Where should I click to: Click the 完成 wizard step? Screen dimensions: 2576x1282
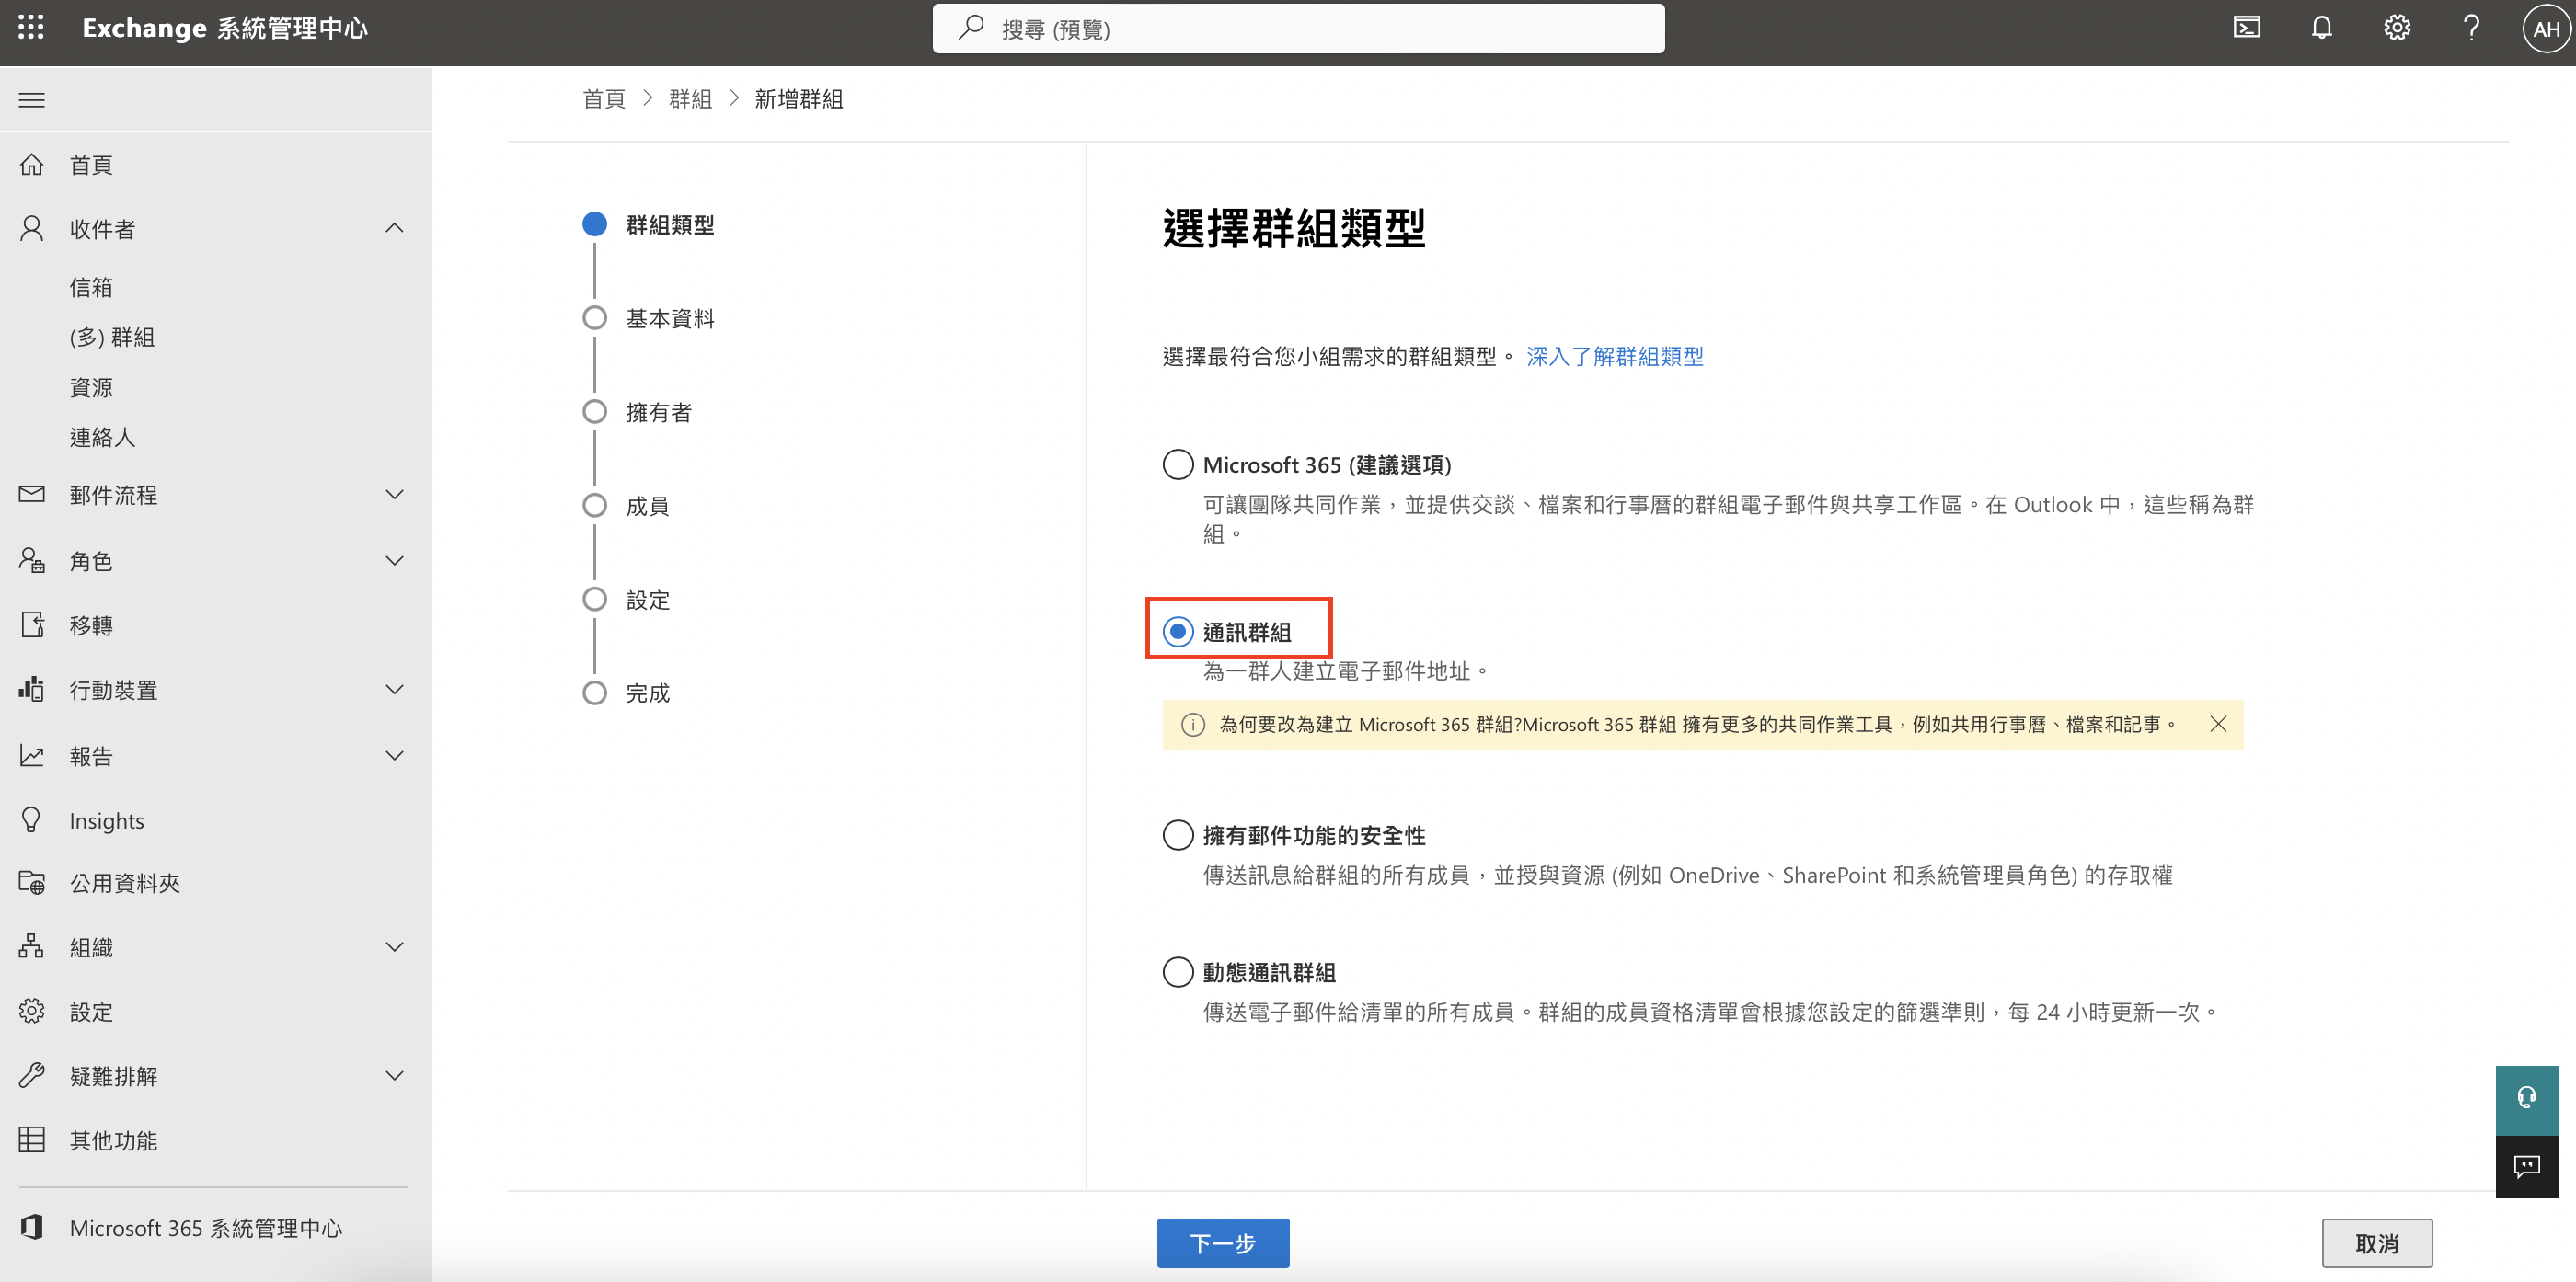(x=648, y=693)
